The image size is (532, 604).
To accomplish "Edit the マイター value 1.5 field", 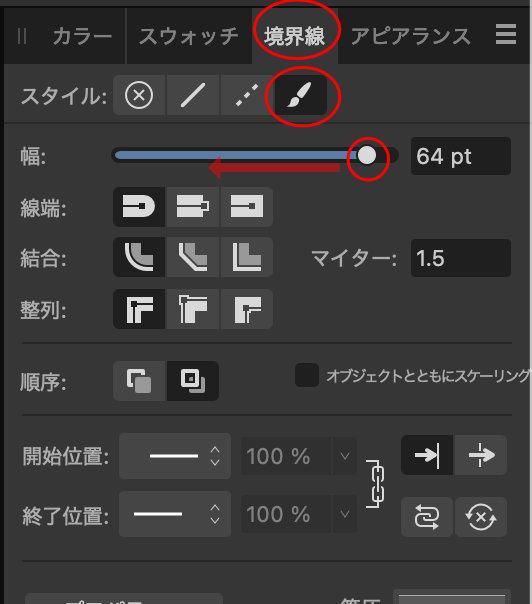I will (461, 258).
